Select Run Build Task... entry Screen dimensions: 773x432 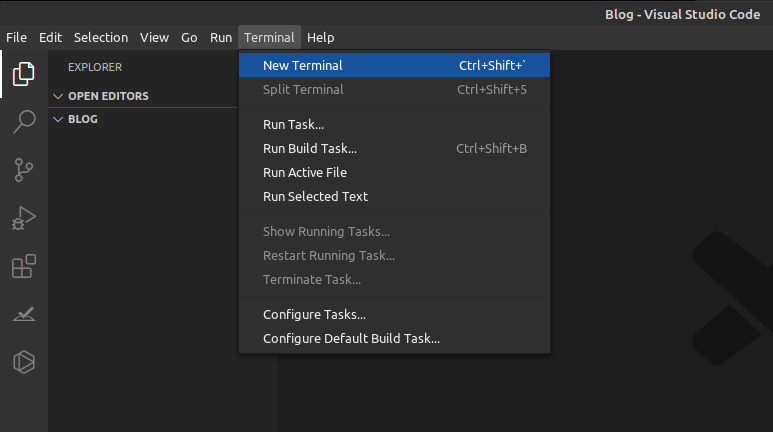394,148
